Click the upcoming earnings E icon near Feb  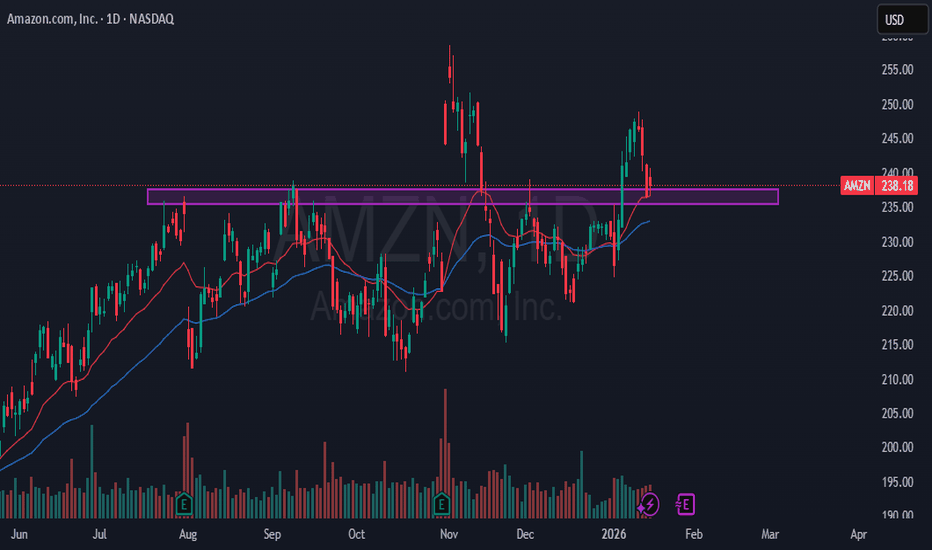tap(686, 503)
